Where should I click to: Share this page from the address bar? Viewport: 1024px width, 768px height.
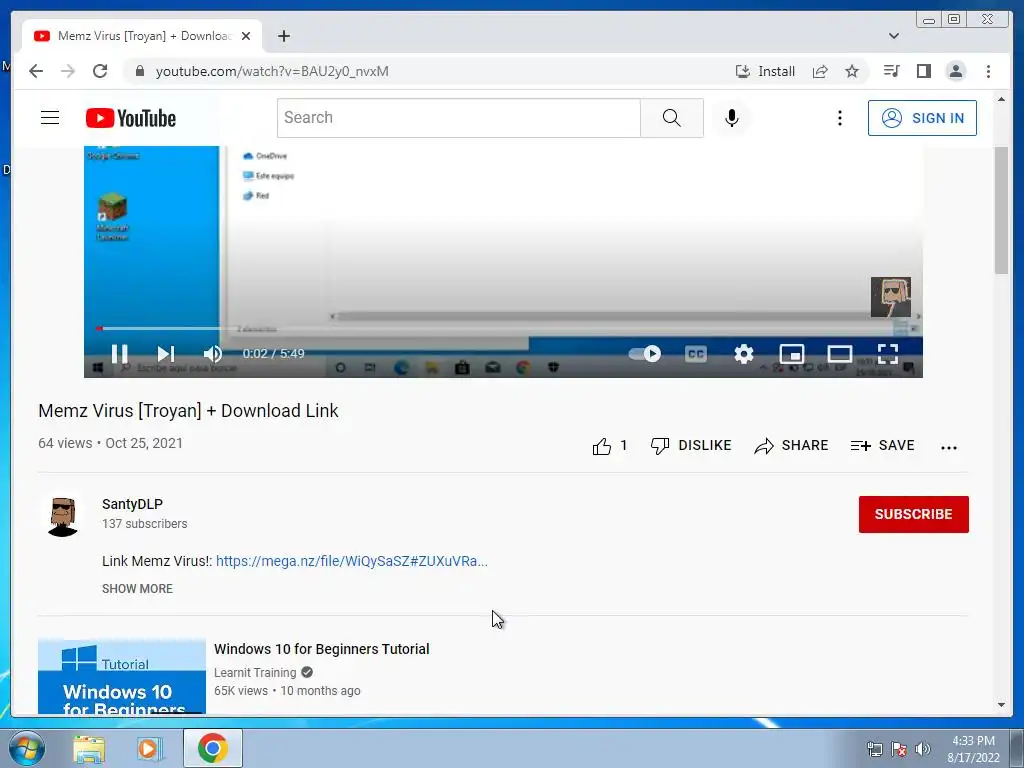820,71
